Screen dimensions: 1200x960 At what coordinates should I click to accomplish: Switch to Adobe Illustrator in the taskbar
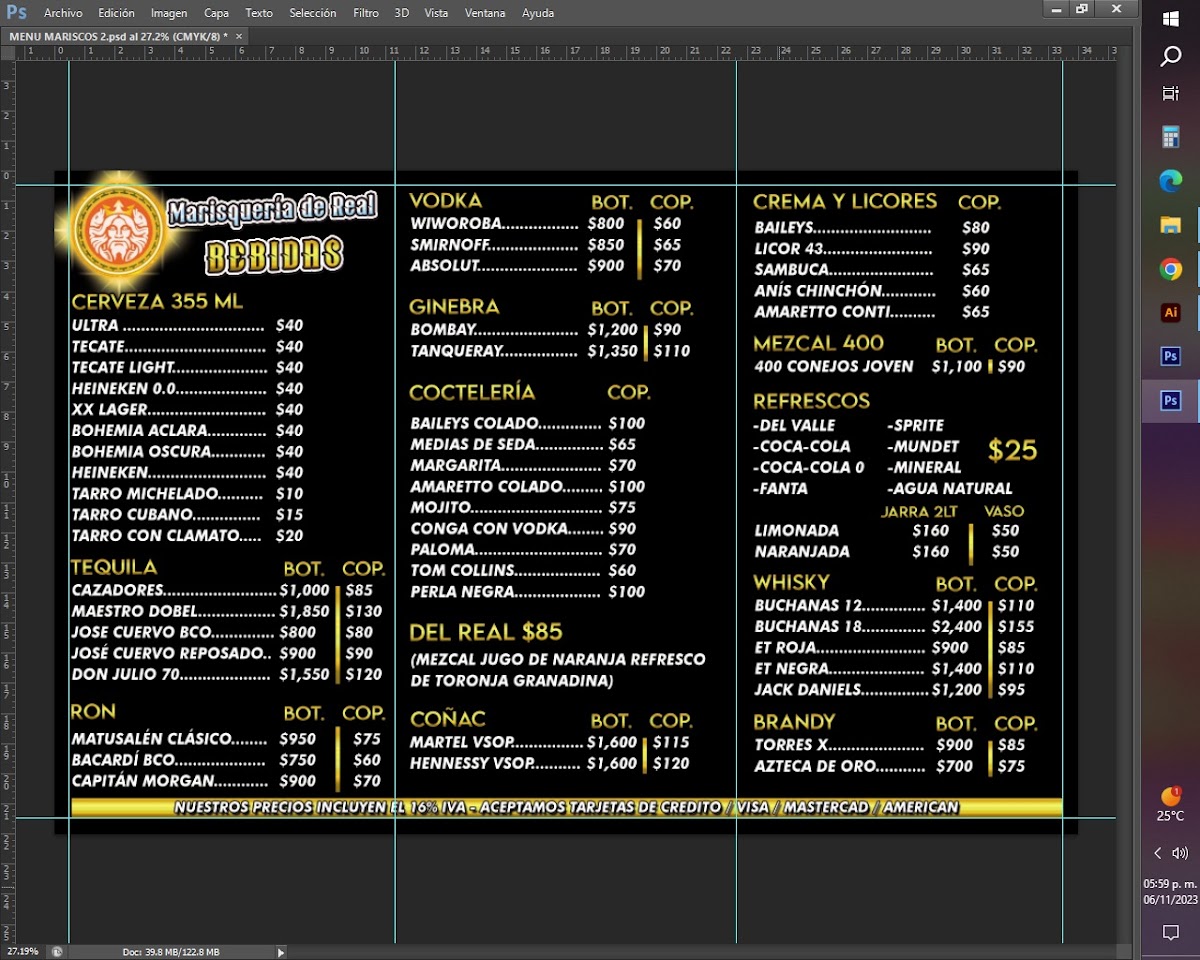pos(1171,313)
